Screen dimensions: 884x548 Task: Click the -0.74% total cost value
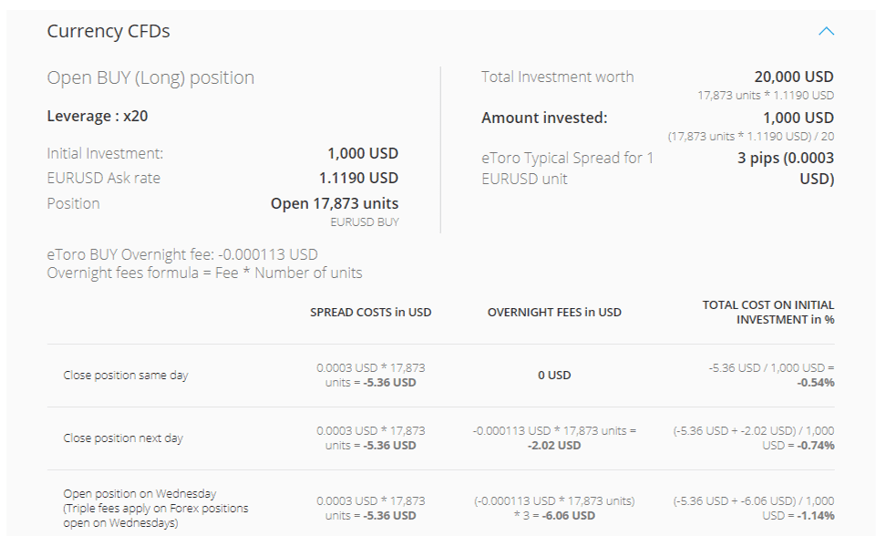[815, 445]
